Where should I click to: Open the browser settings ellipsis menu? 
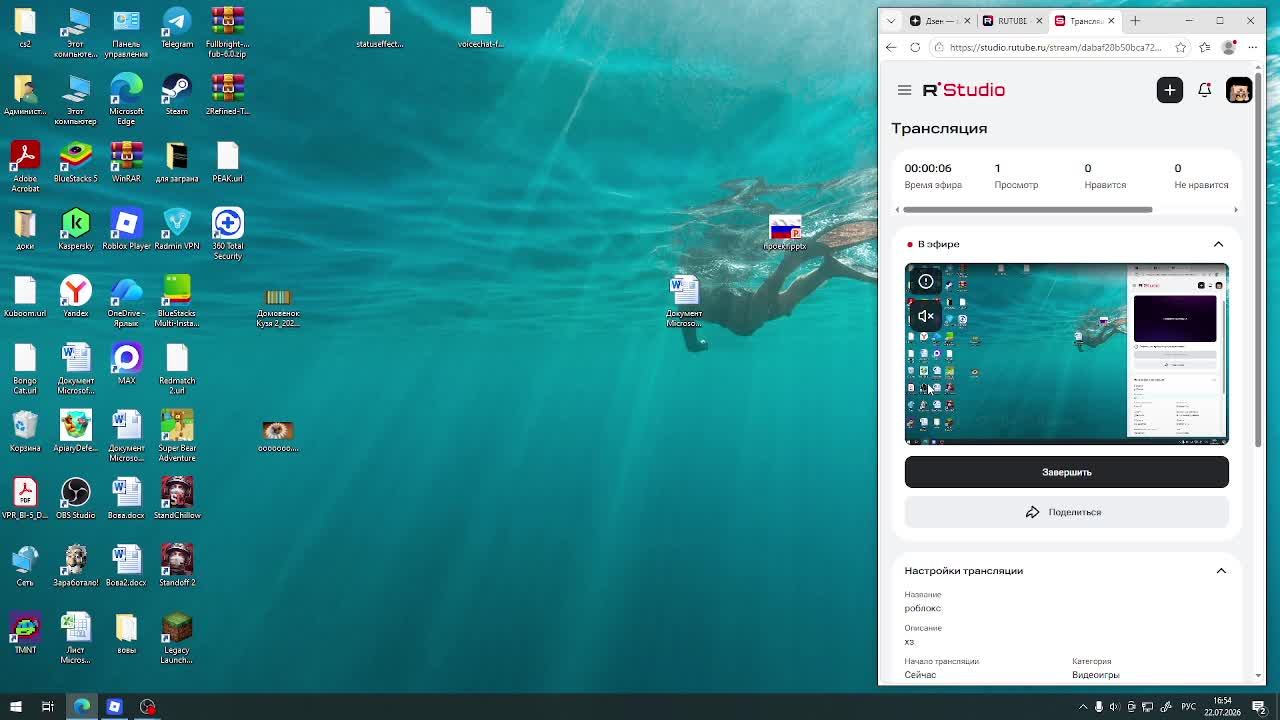(1252, 47)
